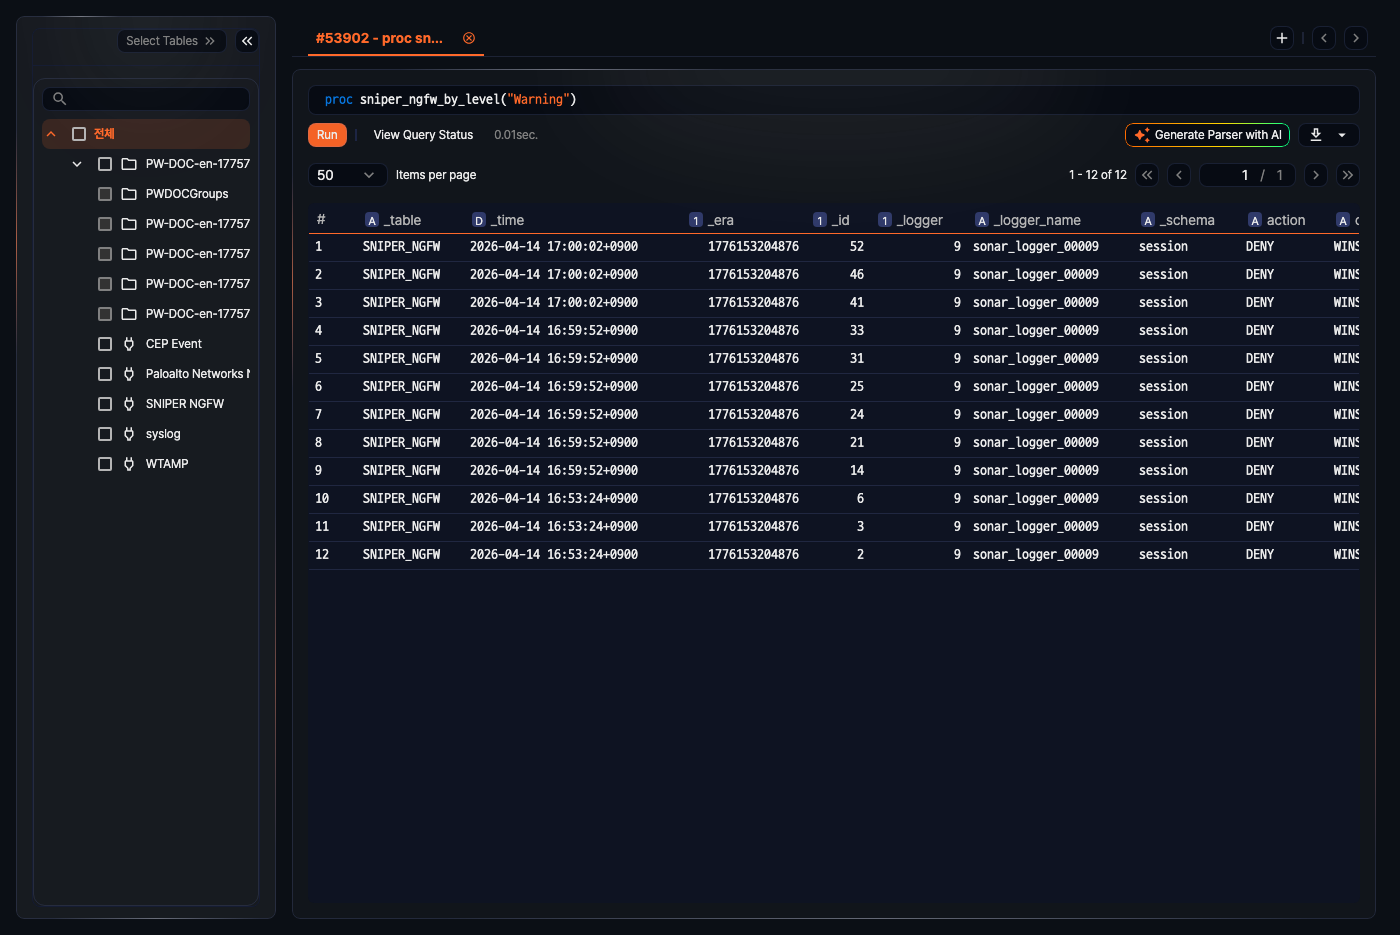Open the items per page dropdown
Screen dimensions: 1400x935
pyautogui.click(x=346, y=175)
